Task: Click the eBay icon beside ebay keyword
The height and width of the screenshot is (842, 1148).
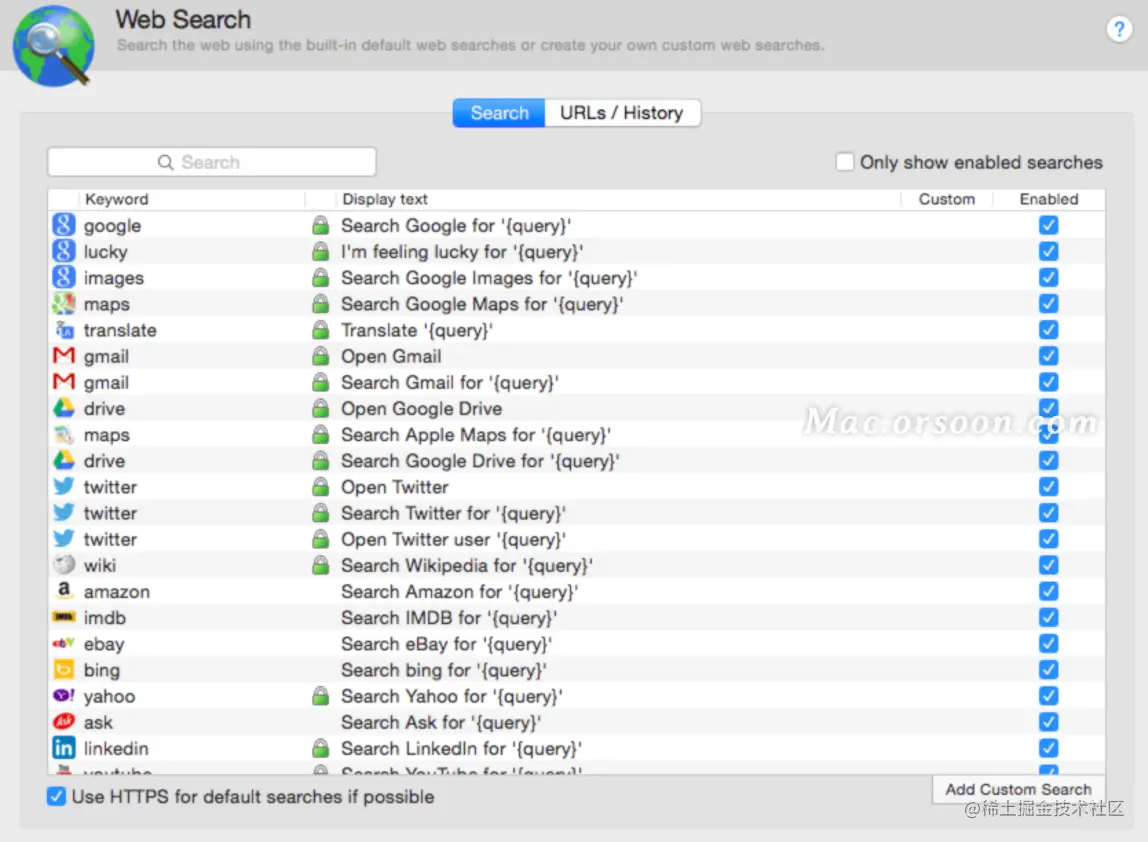Action: coord(64,643)
